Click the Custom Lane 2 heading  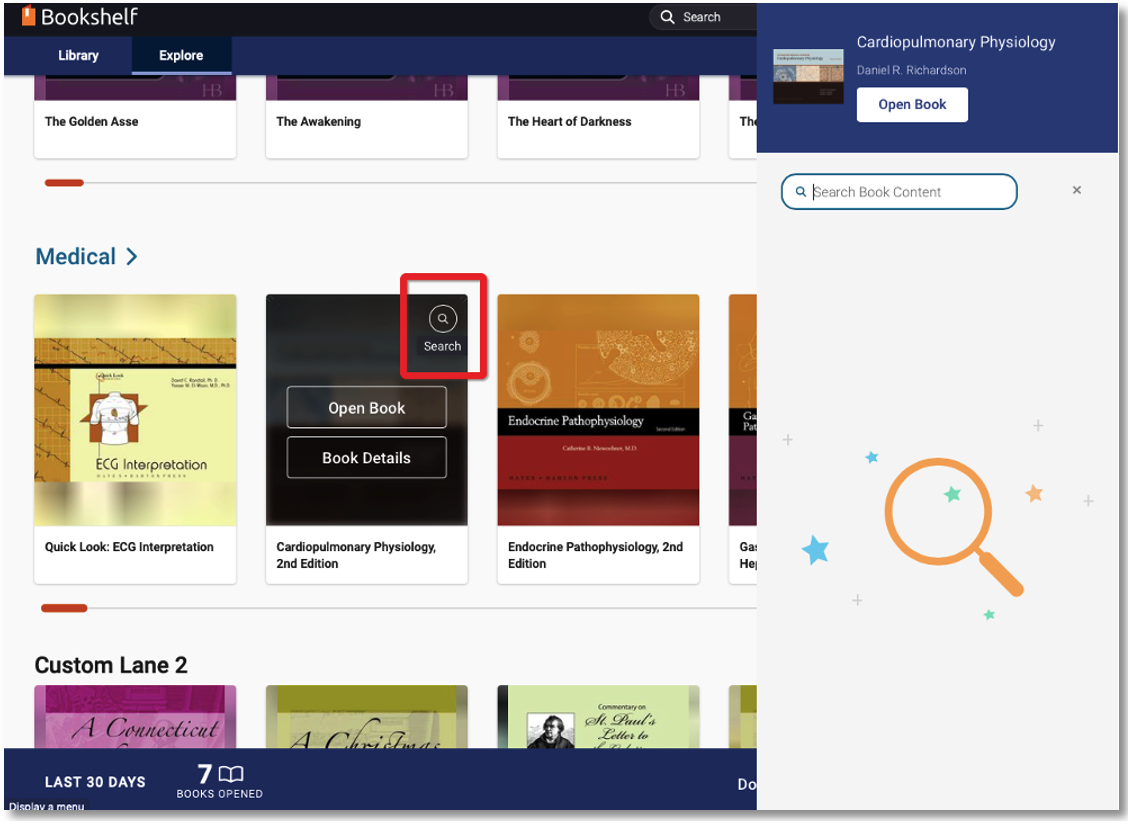coord(111,665)
